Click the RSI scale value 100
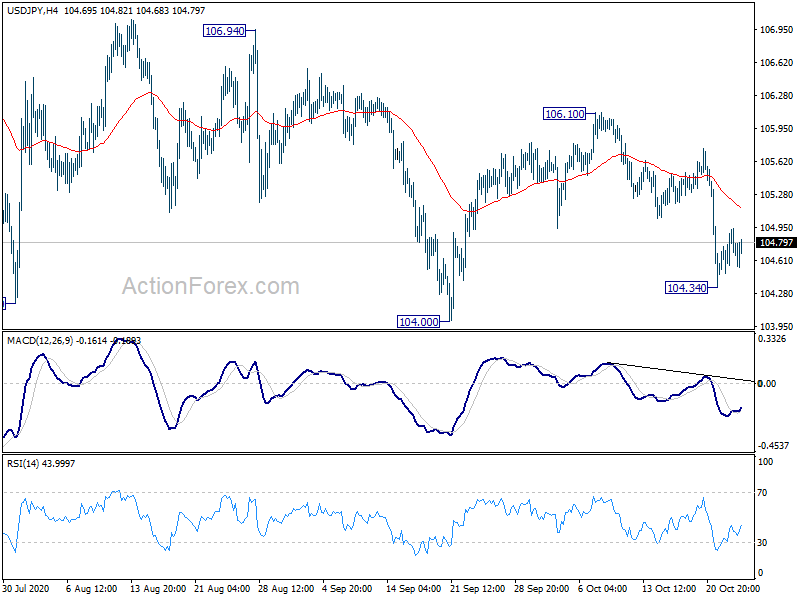 point(766,462)
